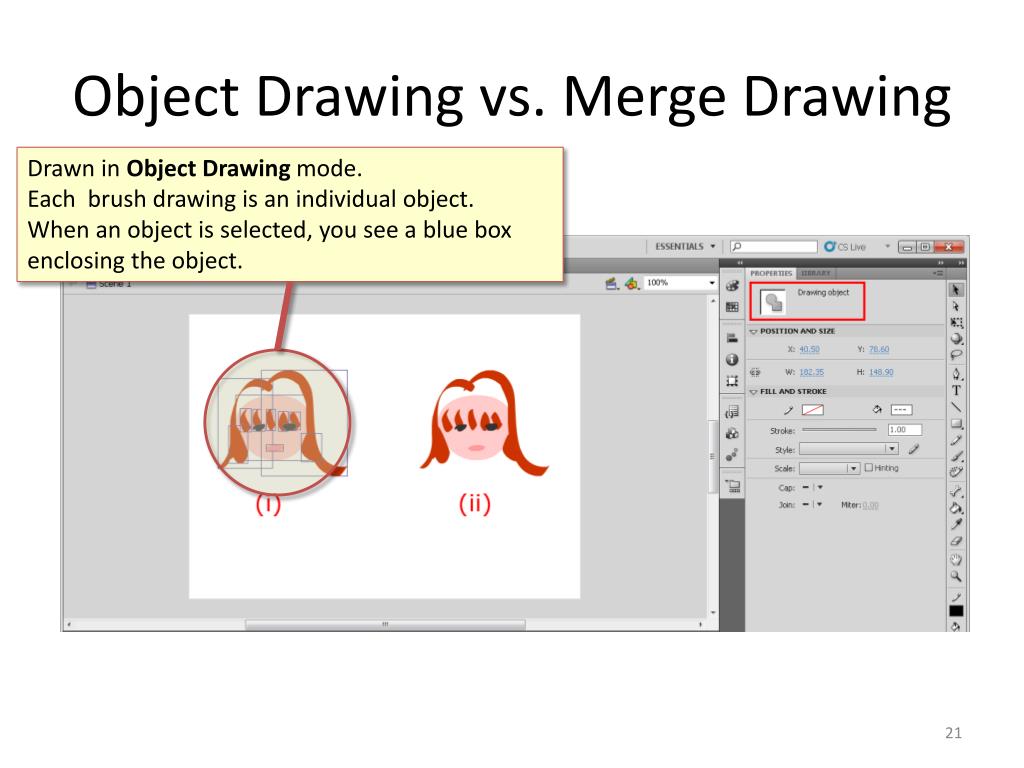Click the Stroke thickness slider

pos(839,430)
